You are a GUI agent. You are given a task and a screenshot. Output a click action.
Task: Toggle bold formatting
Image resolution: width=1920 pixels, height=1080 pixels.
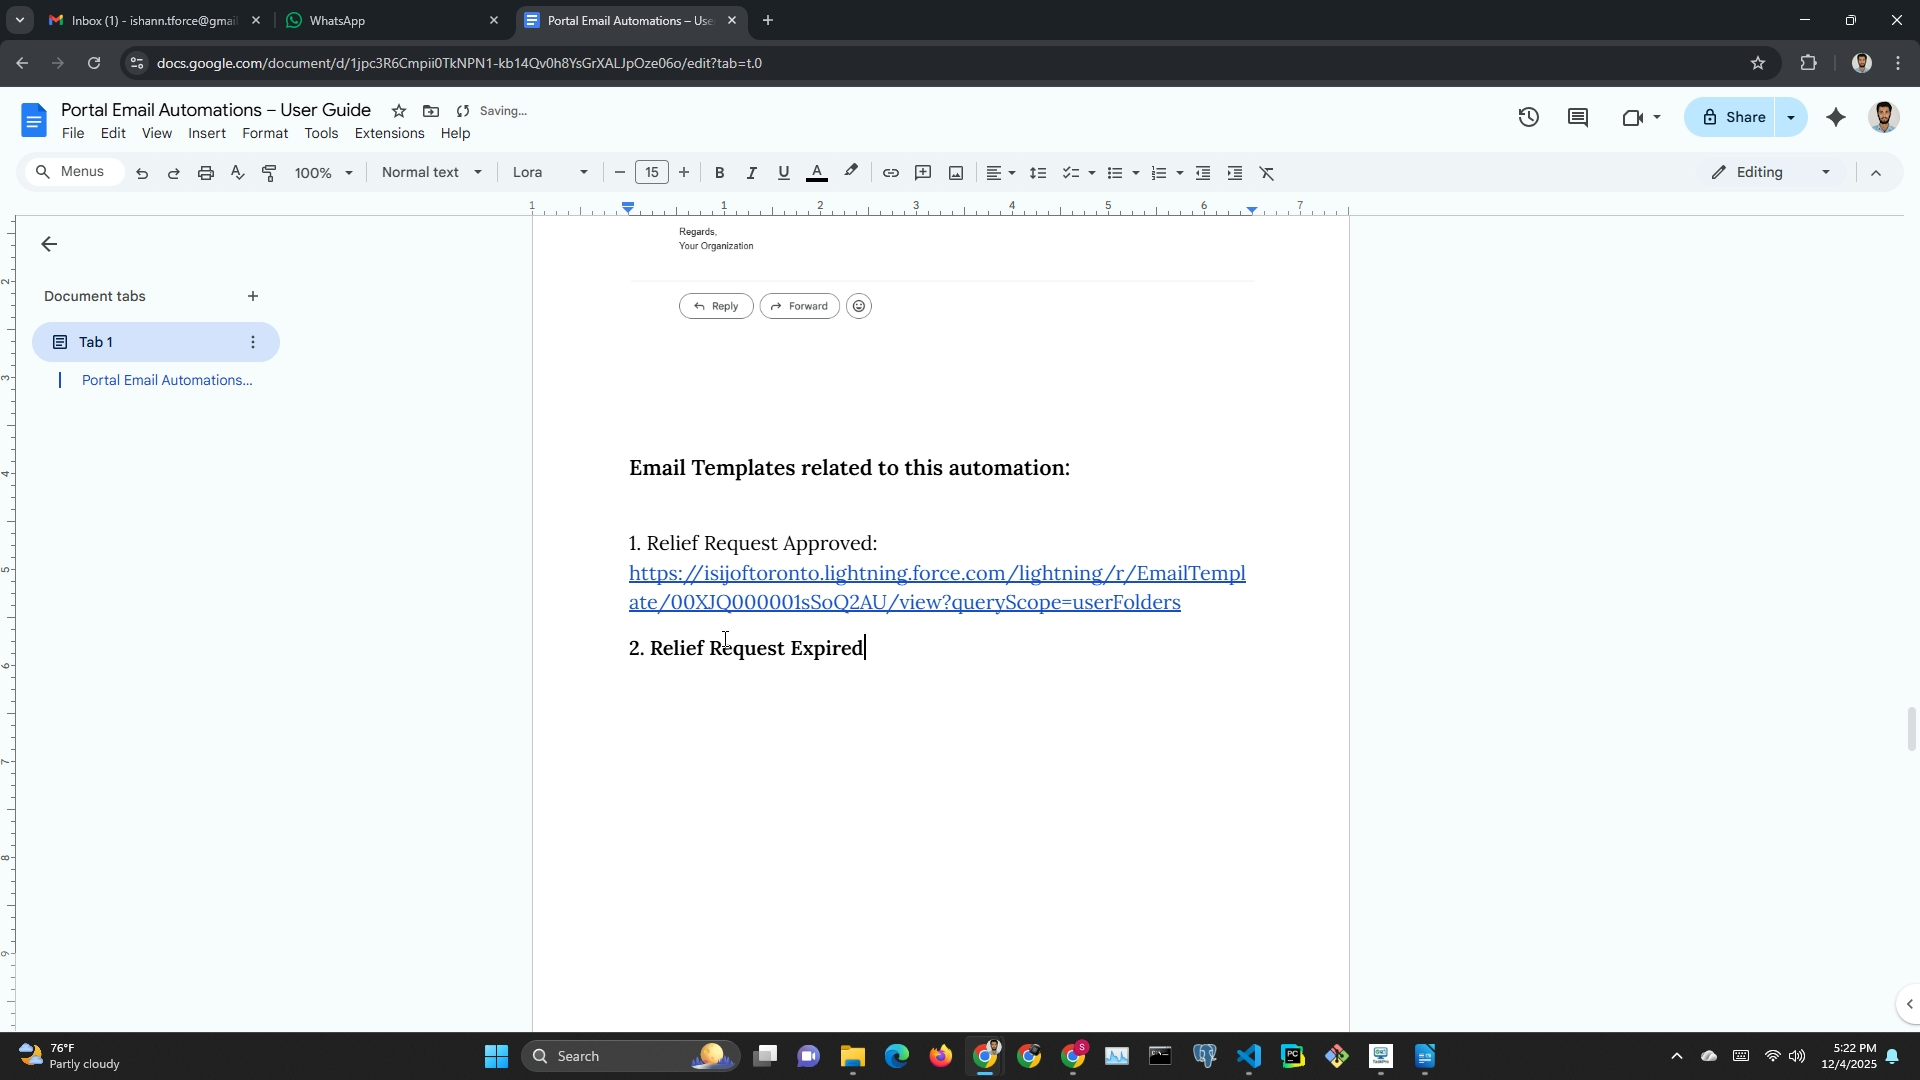719,173
